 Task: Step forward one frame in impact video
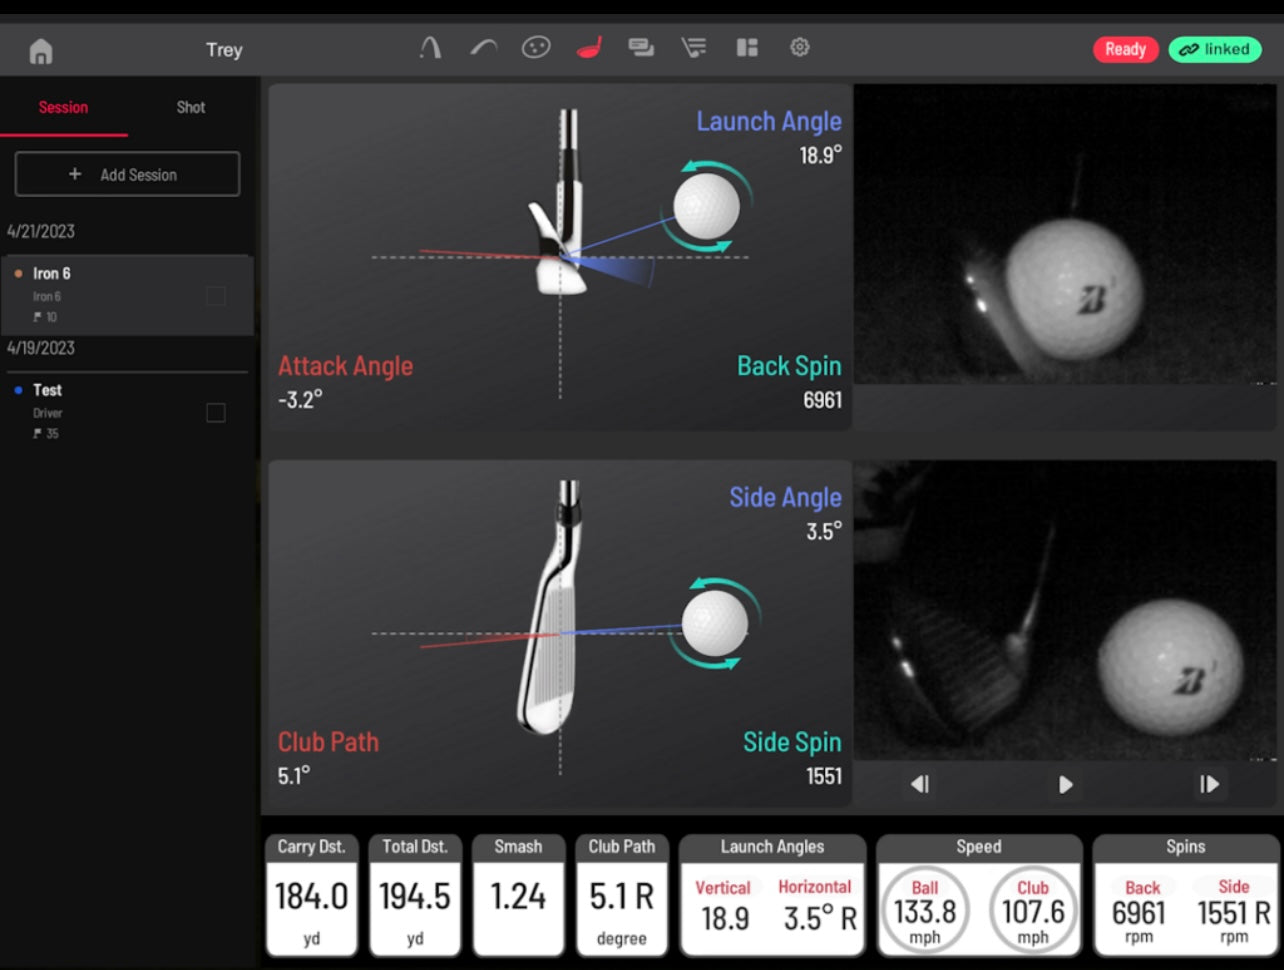point(1209,785)
